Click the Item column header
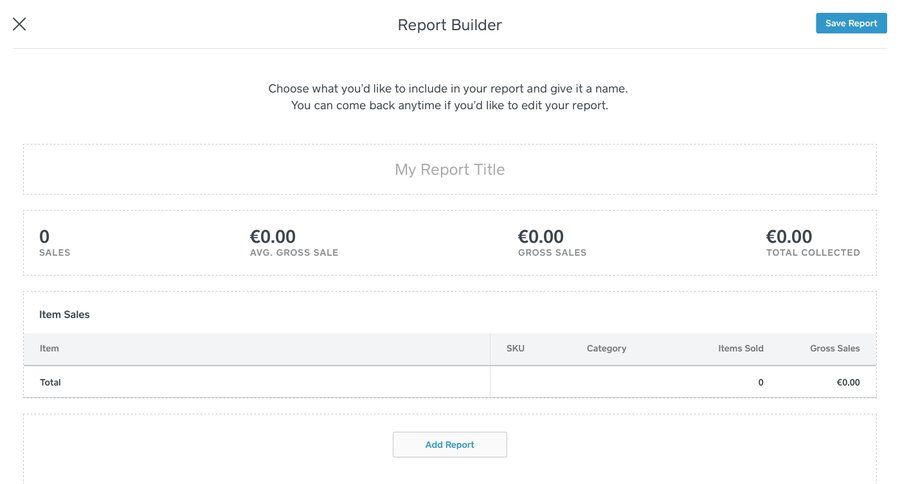This screenshot has width=900, height=484. tap(49, 349)
